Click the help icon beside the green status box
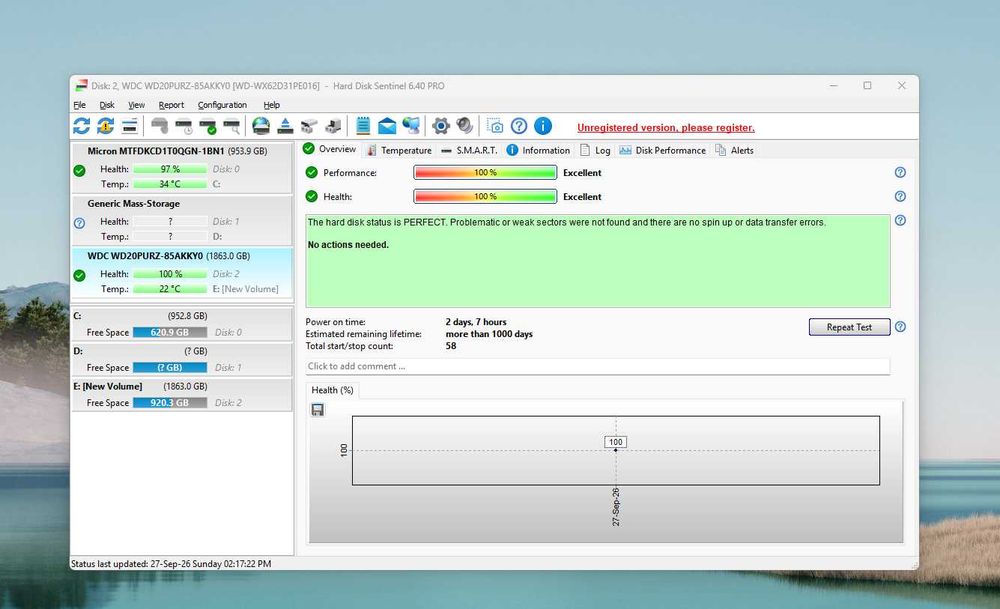This screenshot has height=609, width=1000. [900, 220]
